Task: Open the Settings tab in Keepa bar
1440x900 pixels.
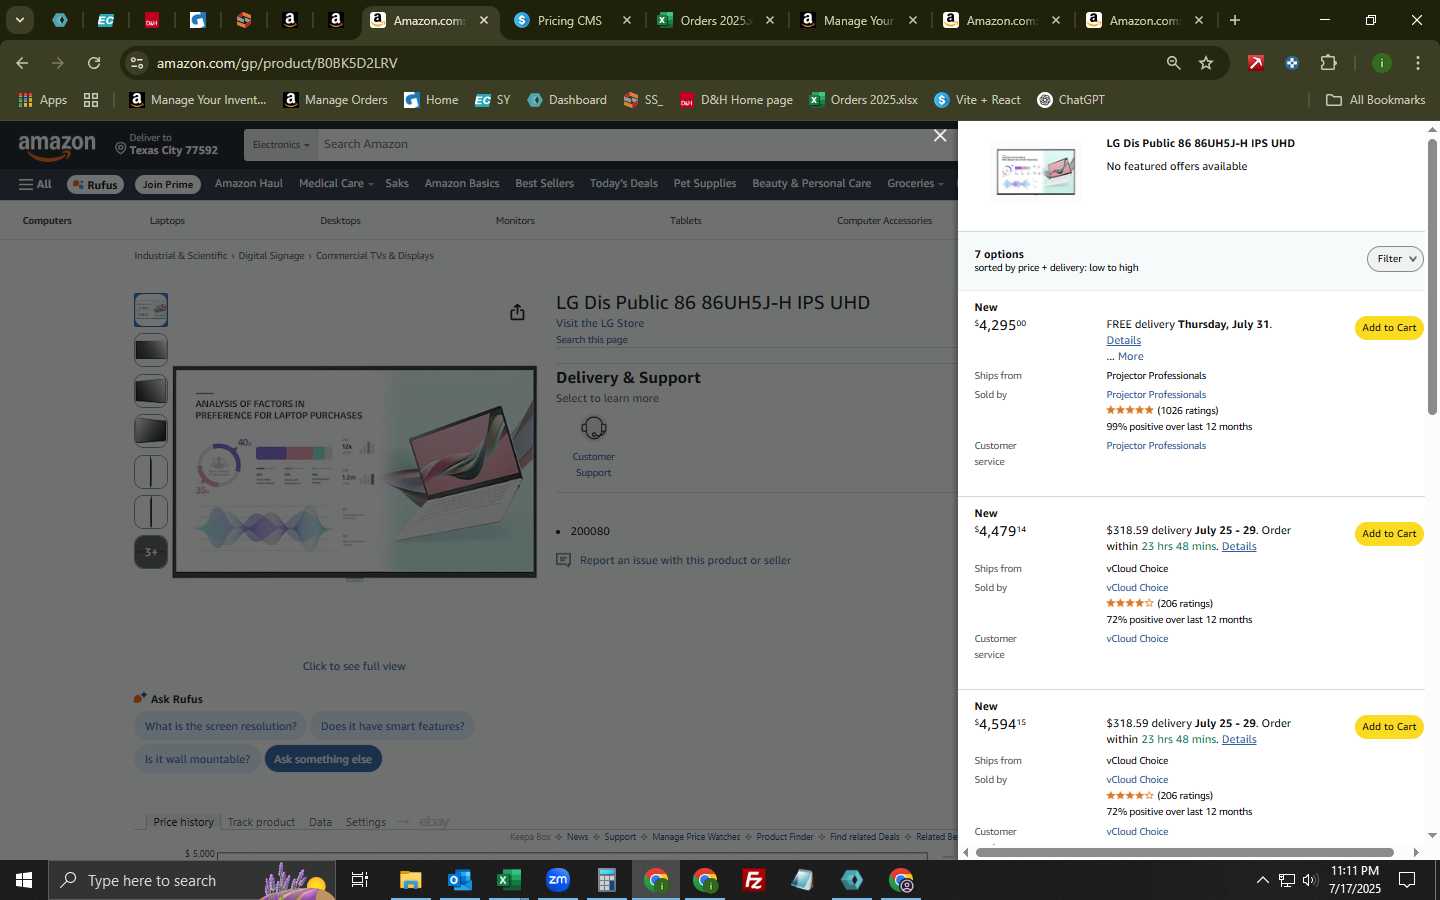Action: tap(365, 822)
